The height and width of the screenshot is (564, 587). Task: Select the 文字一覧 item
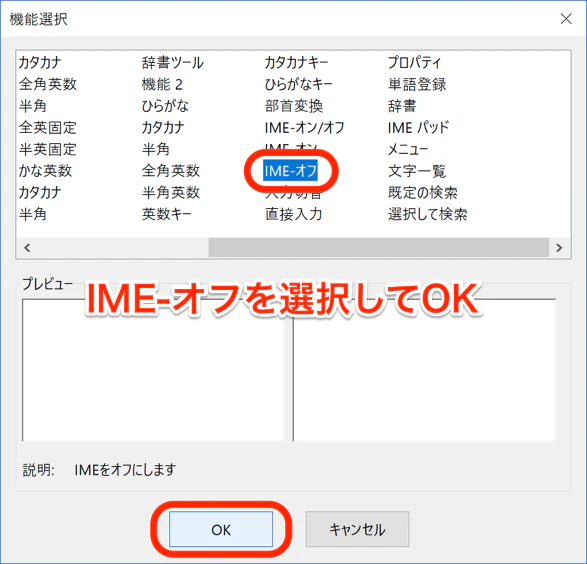coord(417,171)
